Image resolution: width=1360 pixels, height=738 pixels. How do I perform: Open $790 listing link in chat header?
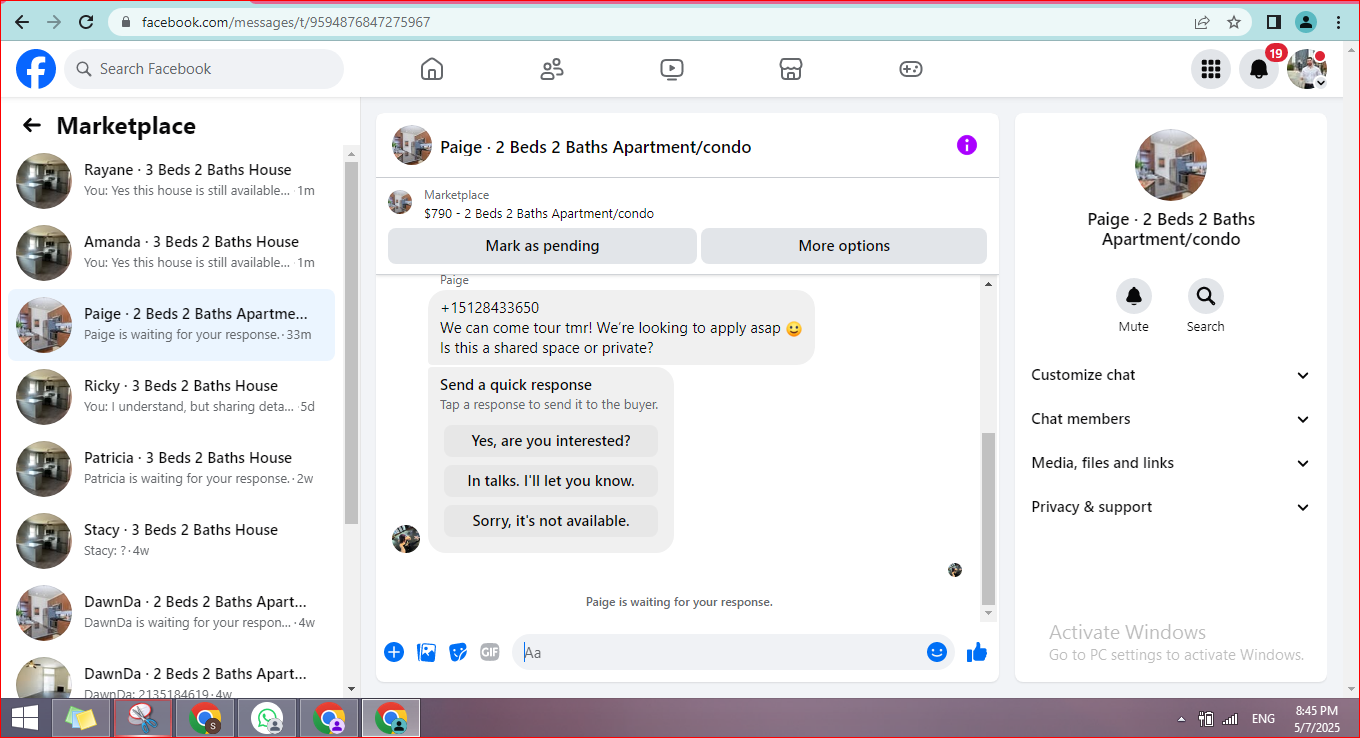pyautogui.click(x=539, y=213)
